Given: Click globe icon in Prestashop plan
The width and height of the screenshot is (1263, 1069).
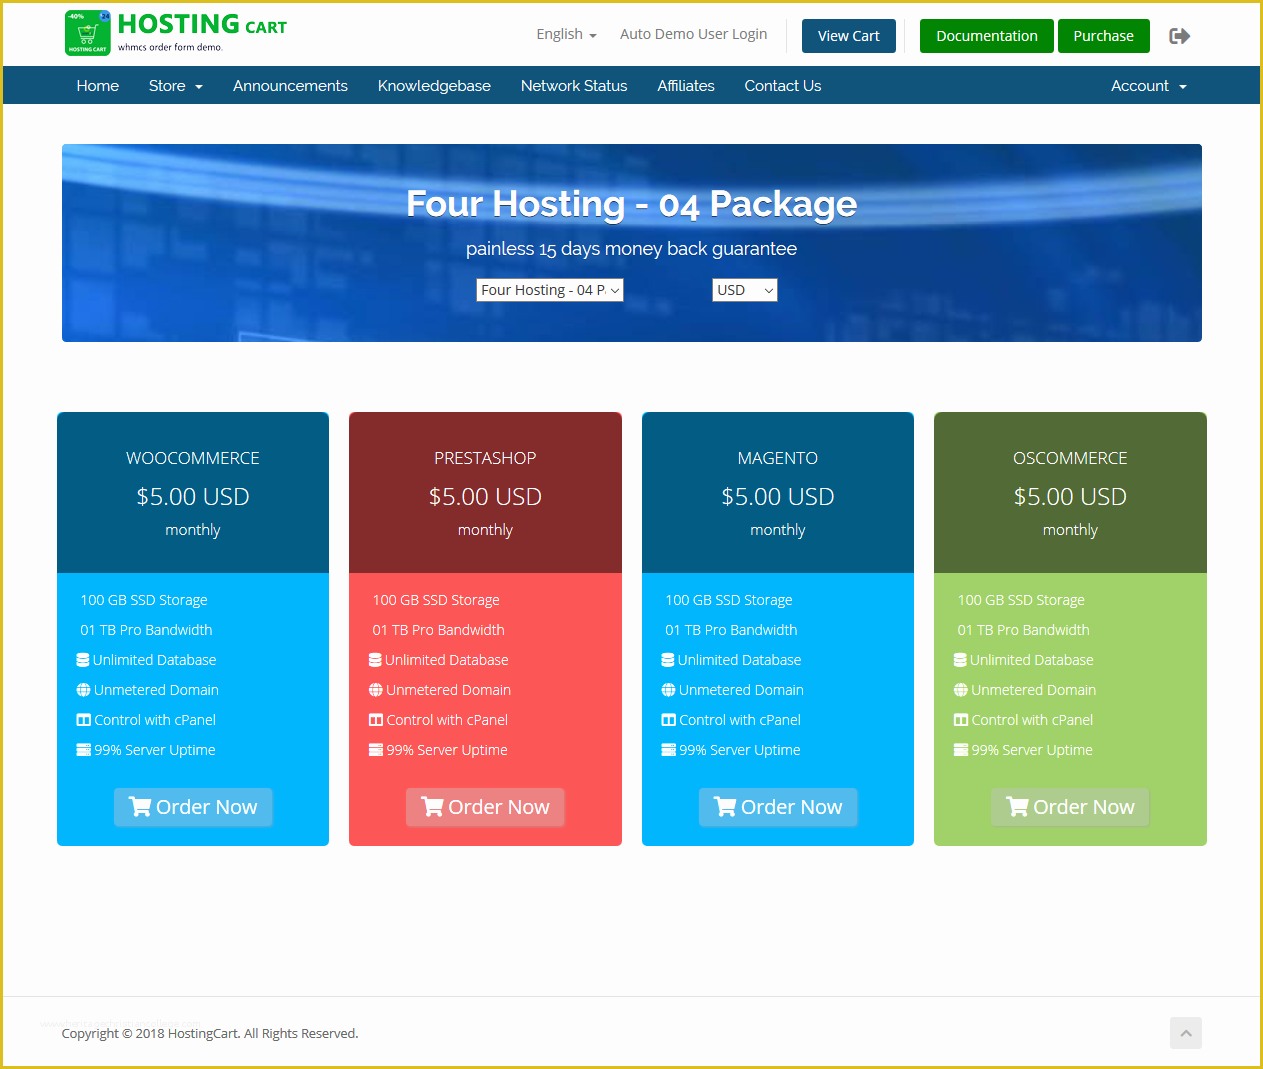Looking at the screenshot, I should pyautogui.click(x=376, y=690).
